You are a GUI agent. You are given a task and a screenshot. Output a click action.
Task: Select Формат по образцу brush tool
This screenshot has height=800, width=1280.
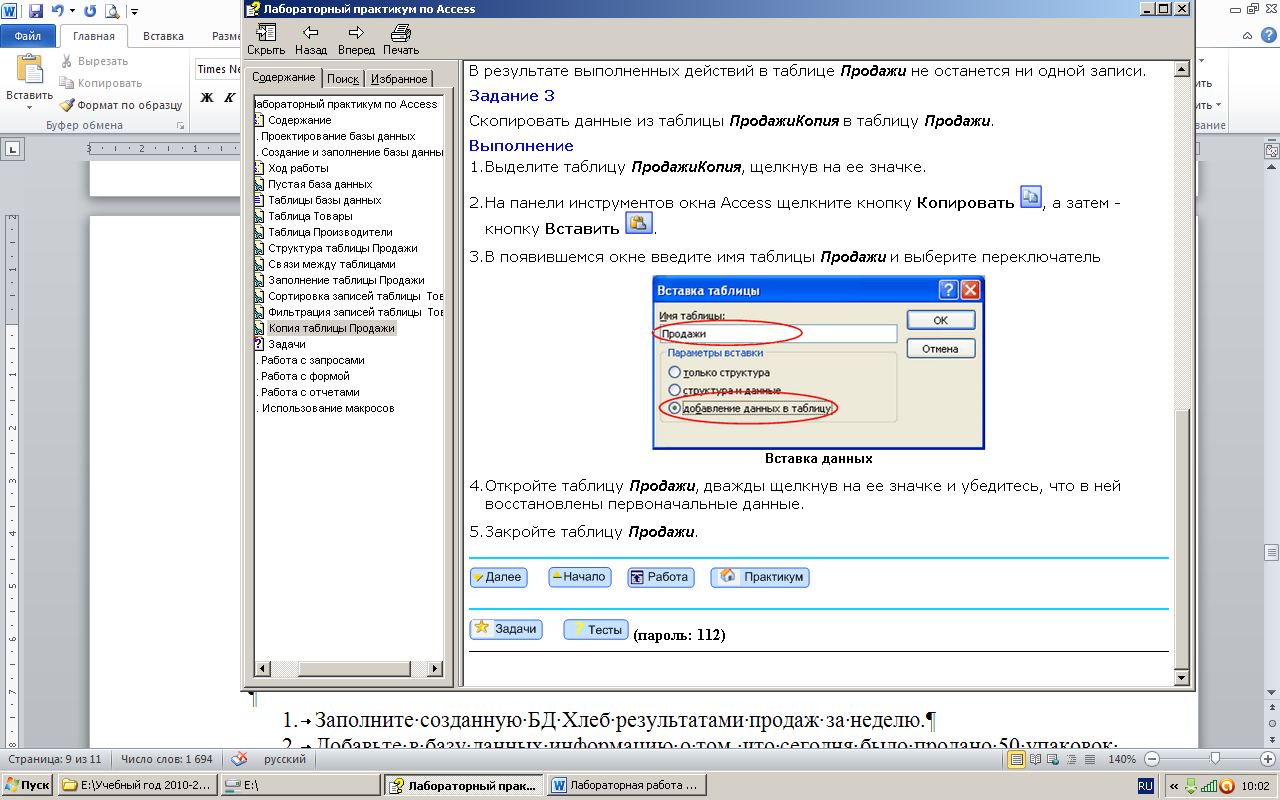click(121, 105)
